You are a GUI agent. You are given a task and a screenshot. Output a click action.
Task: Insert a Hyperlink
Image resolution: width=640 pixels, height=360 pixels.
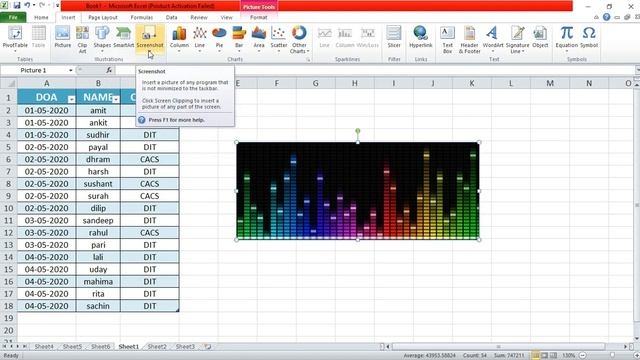pyautogui.click(x=420, y=38)
